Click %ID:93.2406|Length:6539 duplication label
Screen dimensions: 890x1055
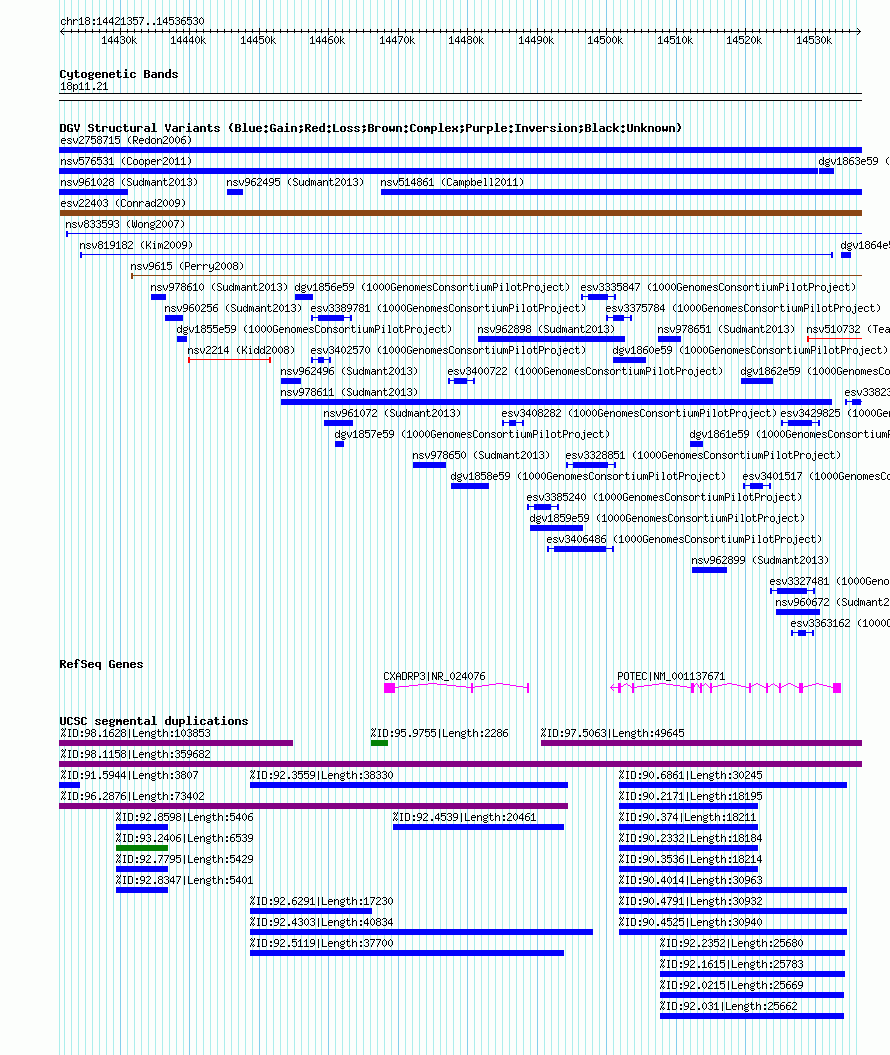click(x=184, y=838)
